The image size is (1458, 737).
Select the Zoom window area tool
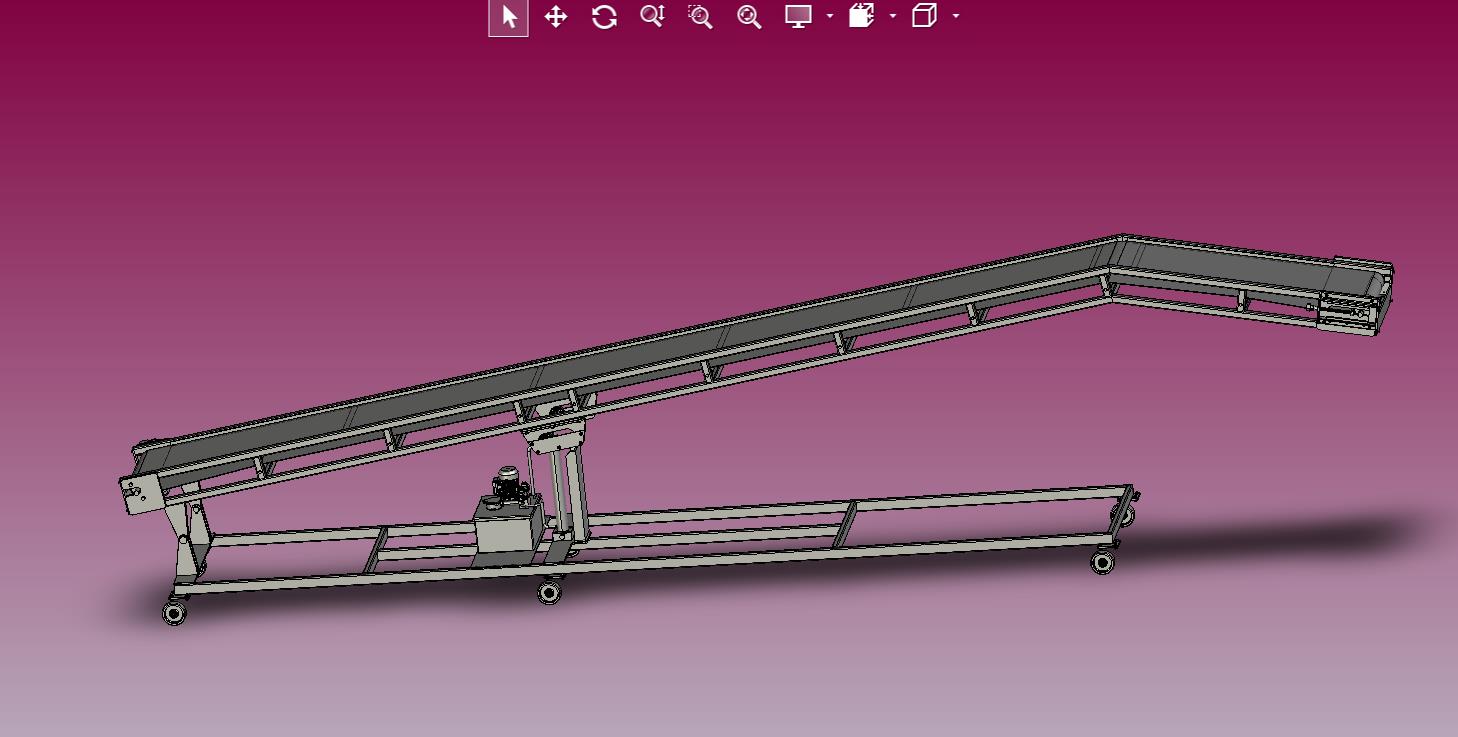[x=700, y=17]
